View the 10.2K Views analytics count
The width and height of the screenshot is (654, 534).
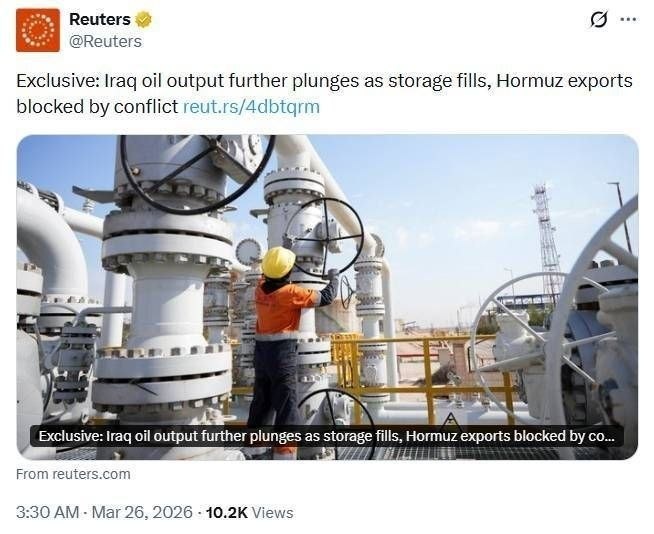[249, 512]
